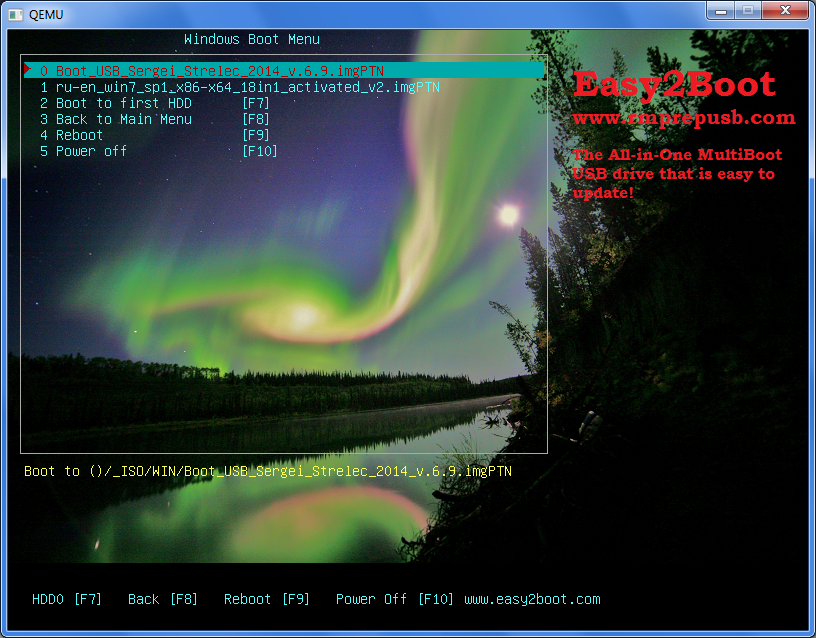This screenshot has height=638, width=816.
Task: Click Back [F8] in the bottom bar
Action: click(162, 599)
